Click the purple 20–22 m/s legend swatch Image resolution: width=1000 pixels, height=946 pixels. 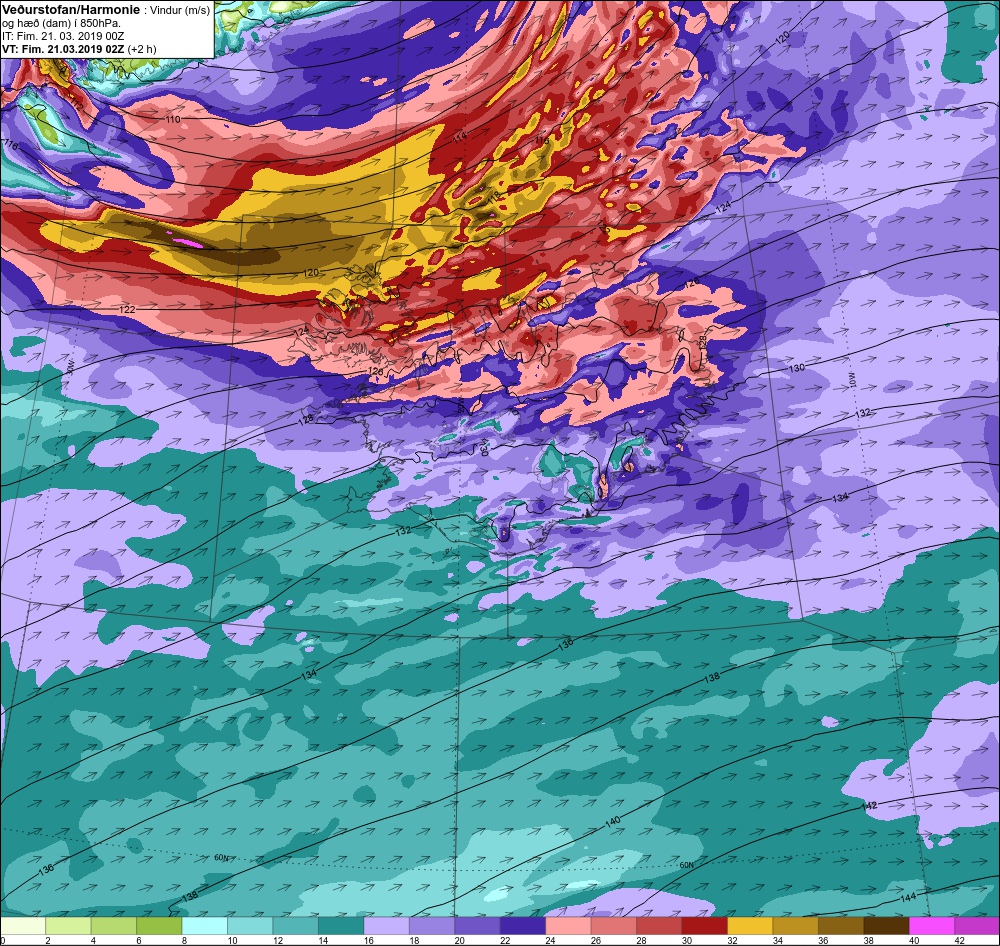(477, 926)
